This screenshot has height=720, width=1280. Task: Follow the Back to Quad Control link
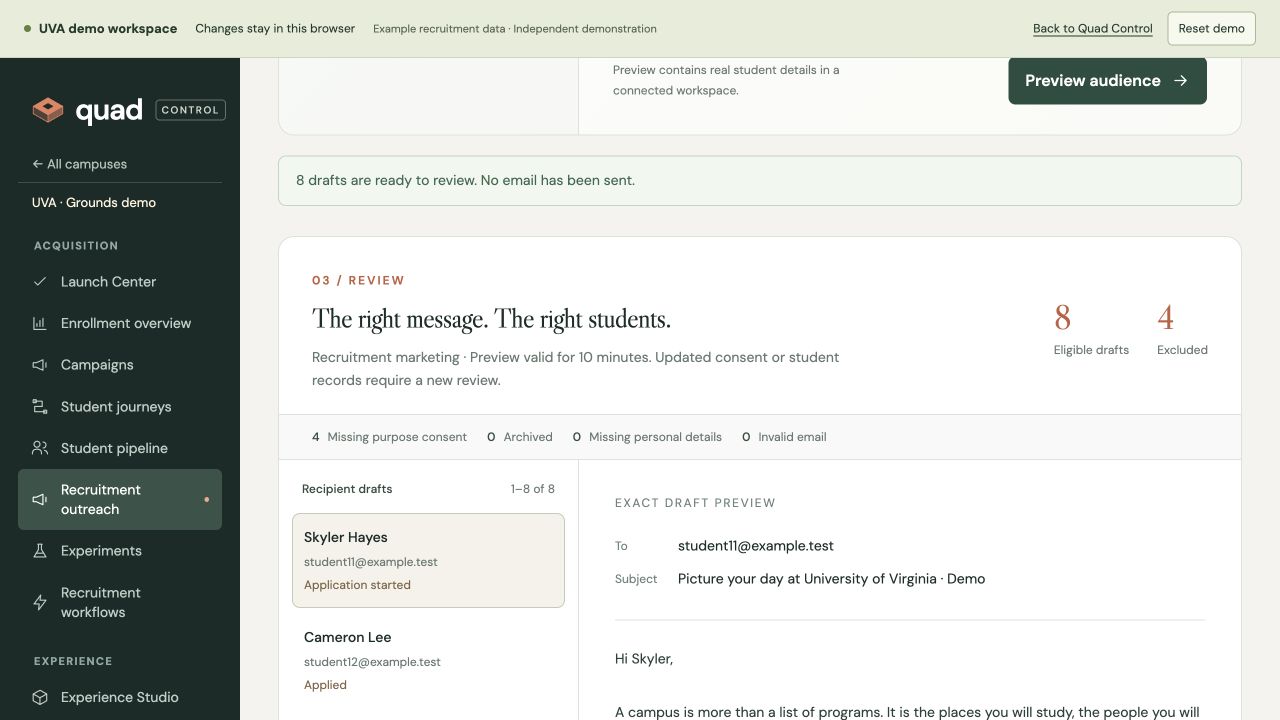coord(1093,28)
